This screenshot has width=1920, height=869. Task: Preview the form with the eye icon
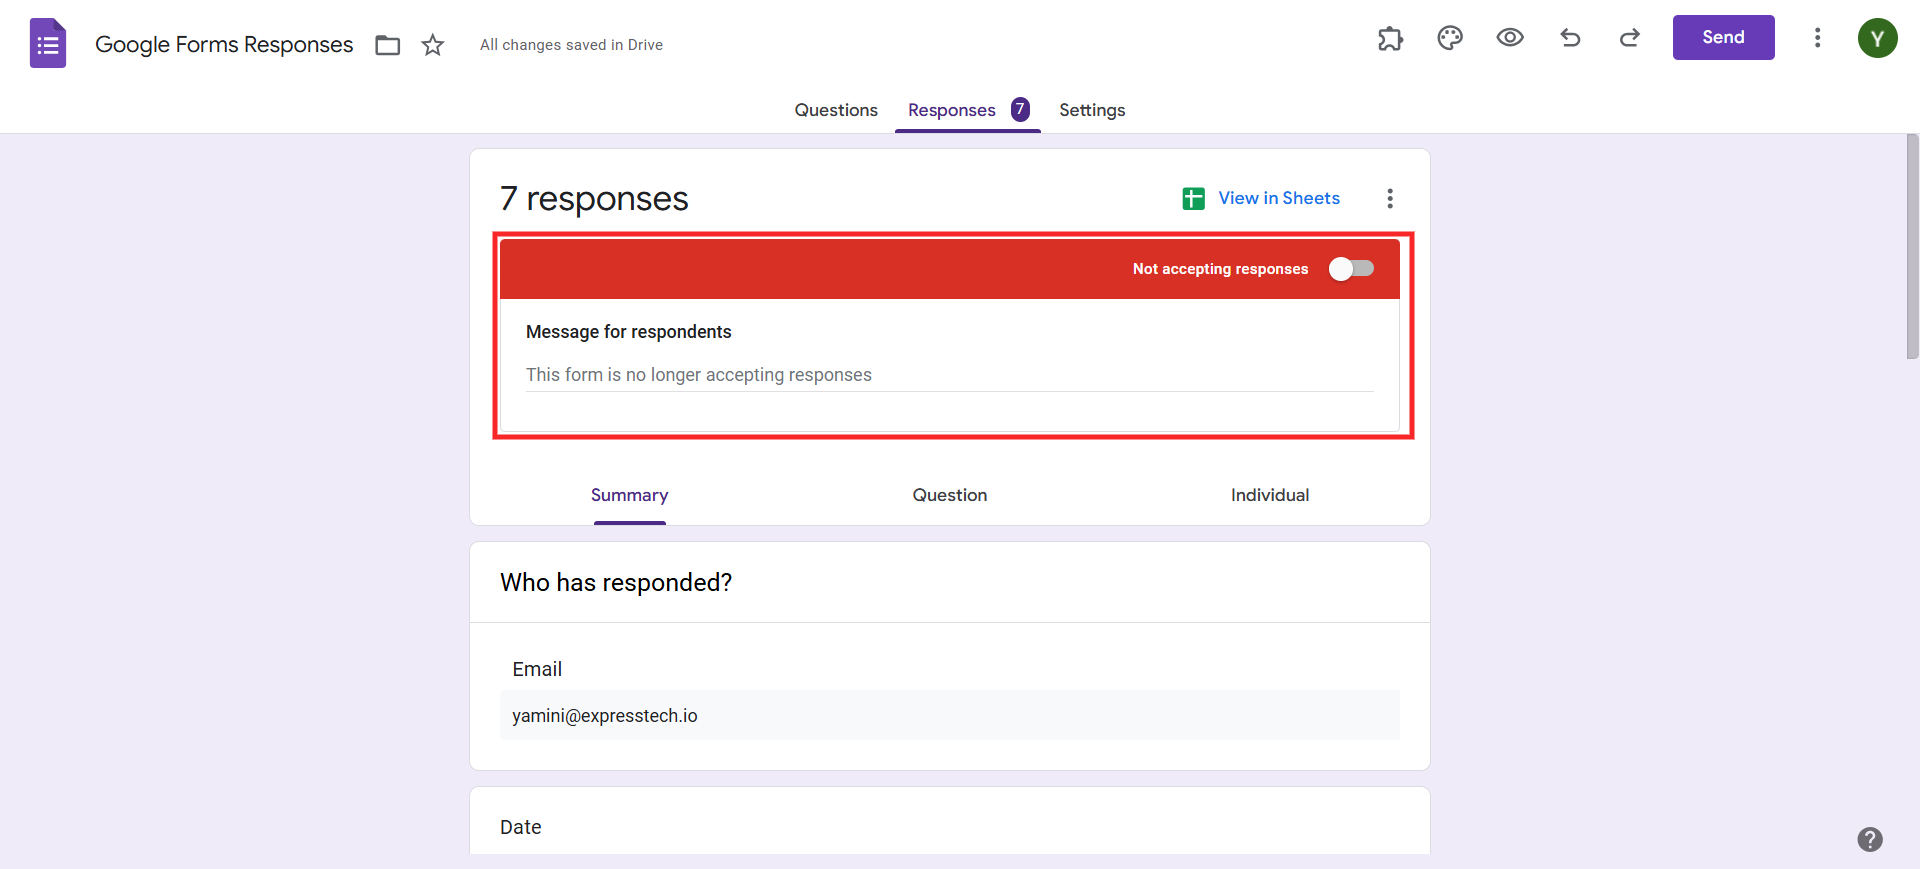[x=1510, y=38]
